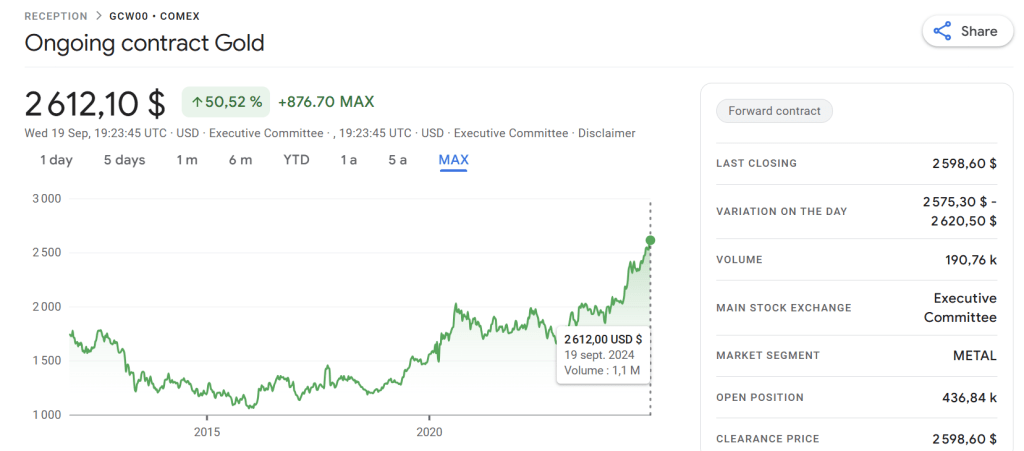Click the breadcrumb chevron after RECEPTION
1024x451 pixels.
[98, 17]
